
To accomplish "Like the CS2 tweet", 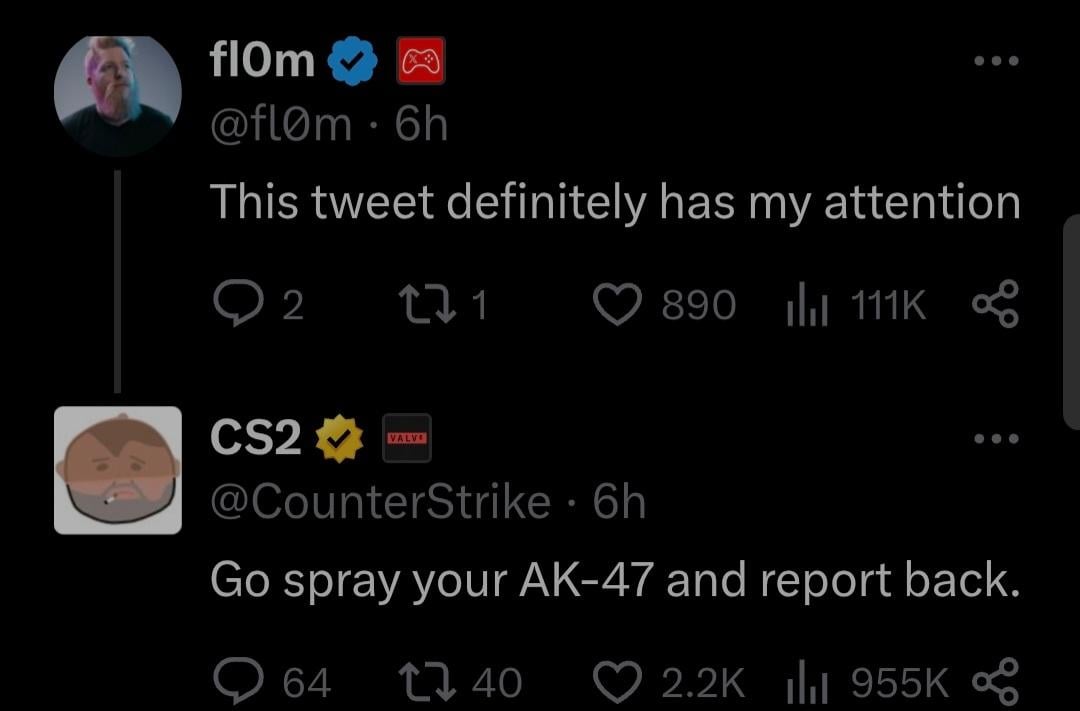I will tap(618, 682).
